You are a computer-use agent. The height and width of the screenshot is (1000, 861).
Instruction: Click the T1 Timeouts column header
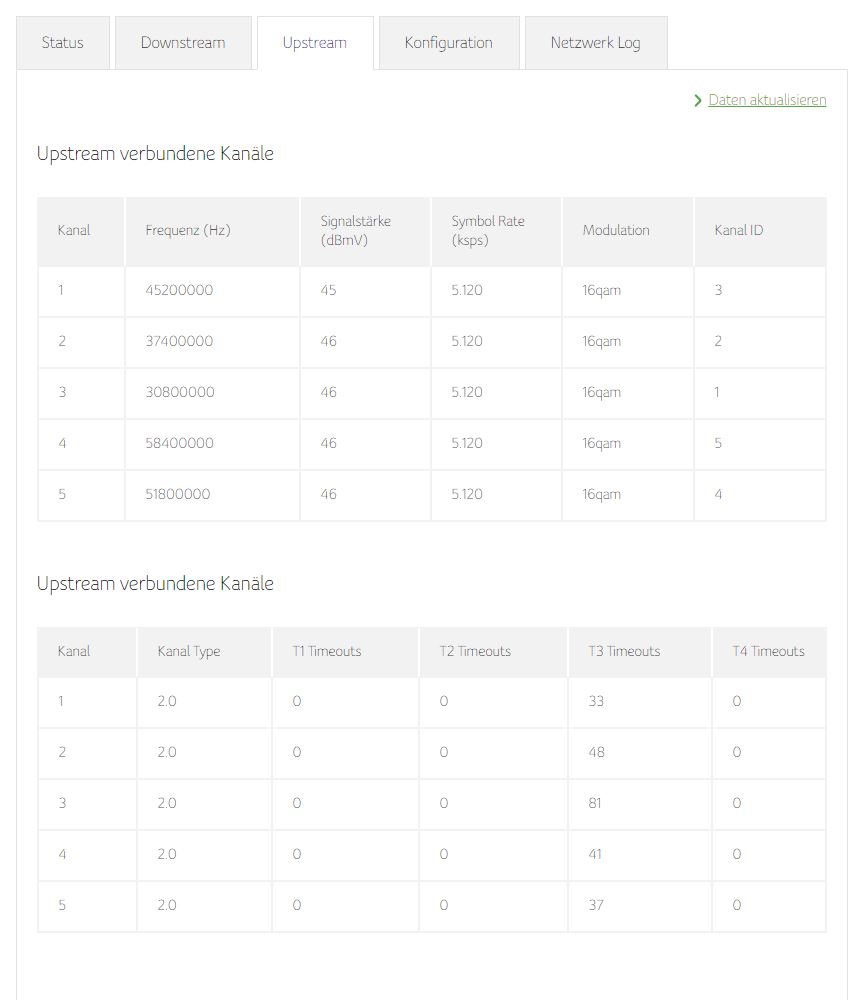[327, 651]
